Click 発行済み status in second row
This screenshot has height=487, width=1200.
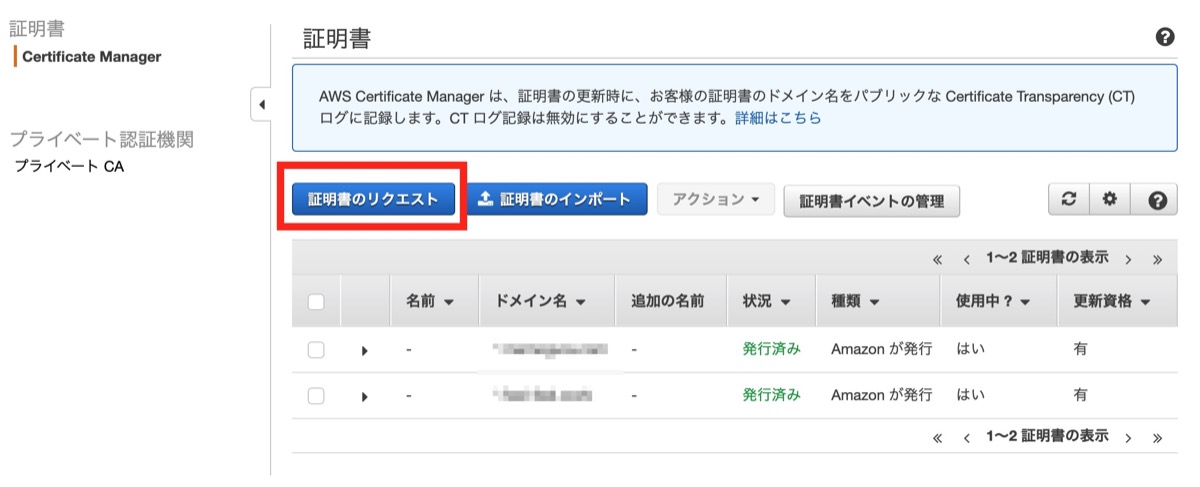point(771,395)
